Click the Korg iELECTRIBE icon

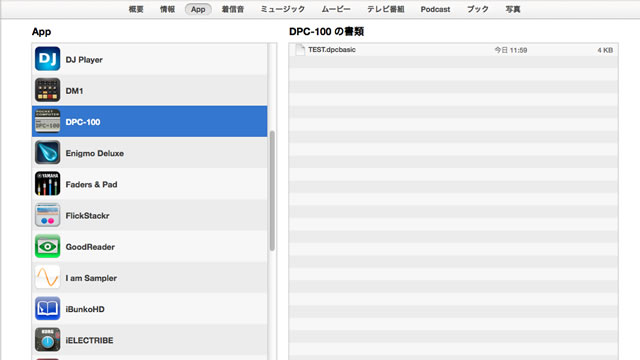pos(47,340)
